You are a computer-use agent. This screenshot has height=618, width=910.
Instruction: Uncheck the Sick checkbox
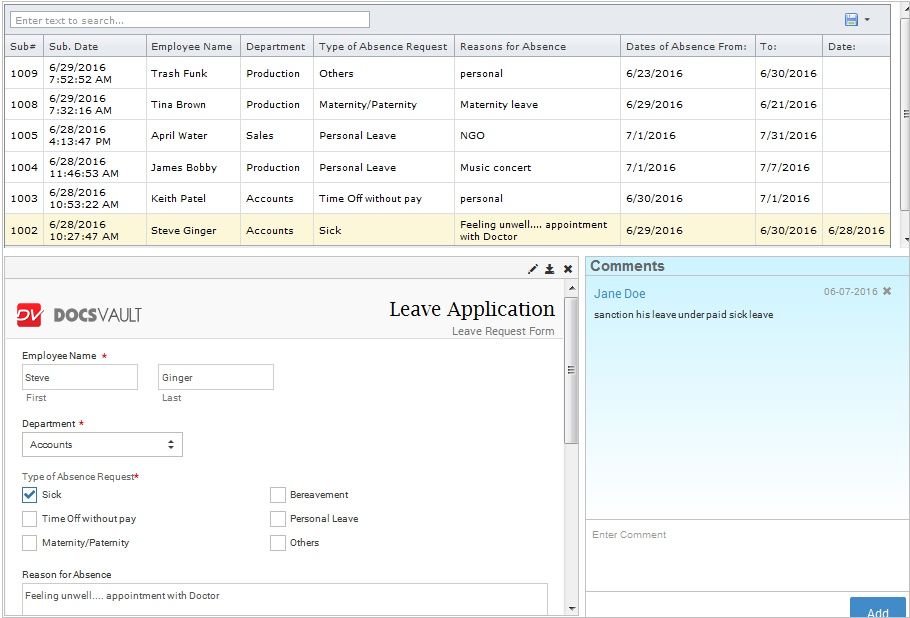(x=30, y=495)
